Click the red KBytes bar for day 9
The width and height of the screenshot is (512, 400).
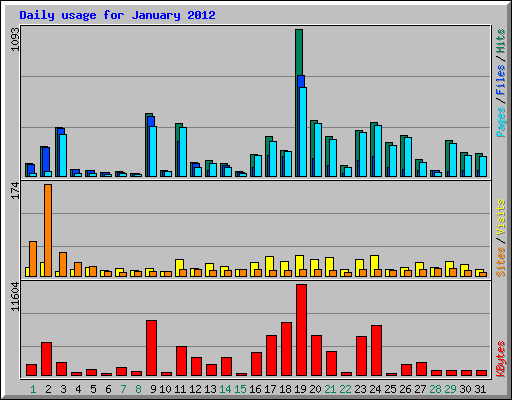pos(151,348)
